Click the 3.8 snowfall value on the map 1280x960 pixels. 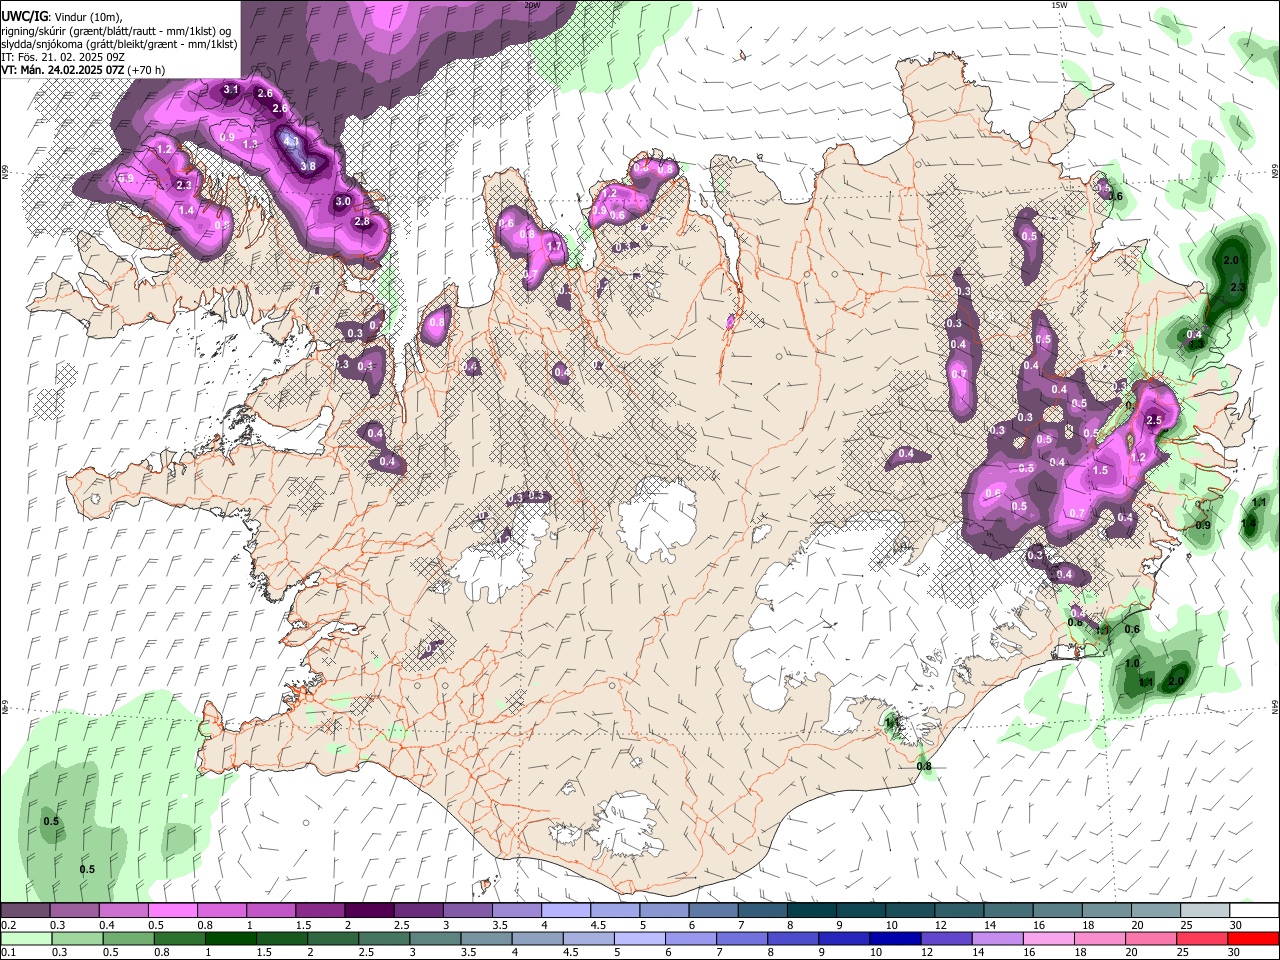pos(308,166)
